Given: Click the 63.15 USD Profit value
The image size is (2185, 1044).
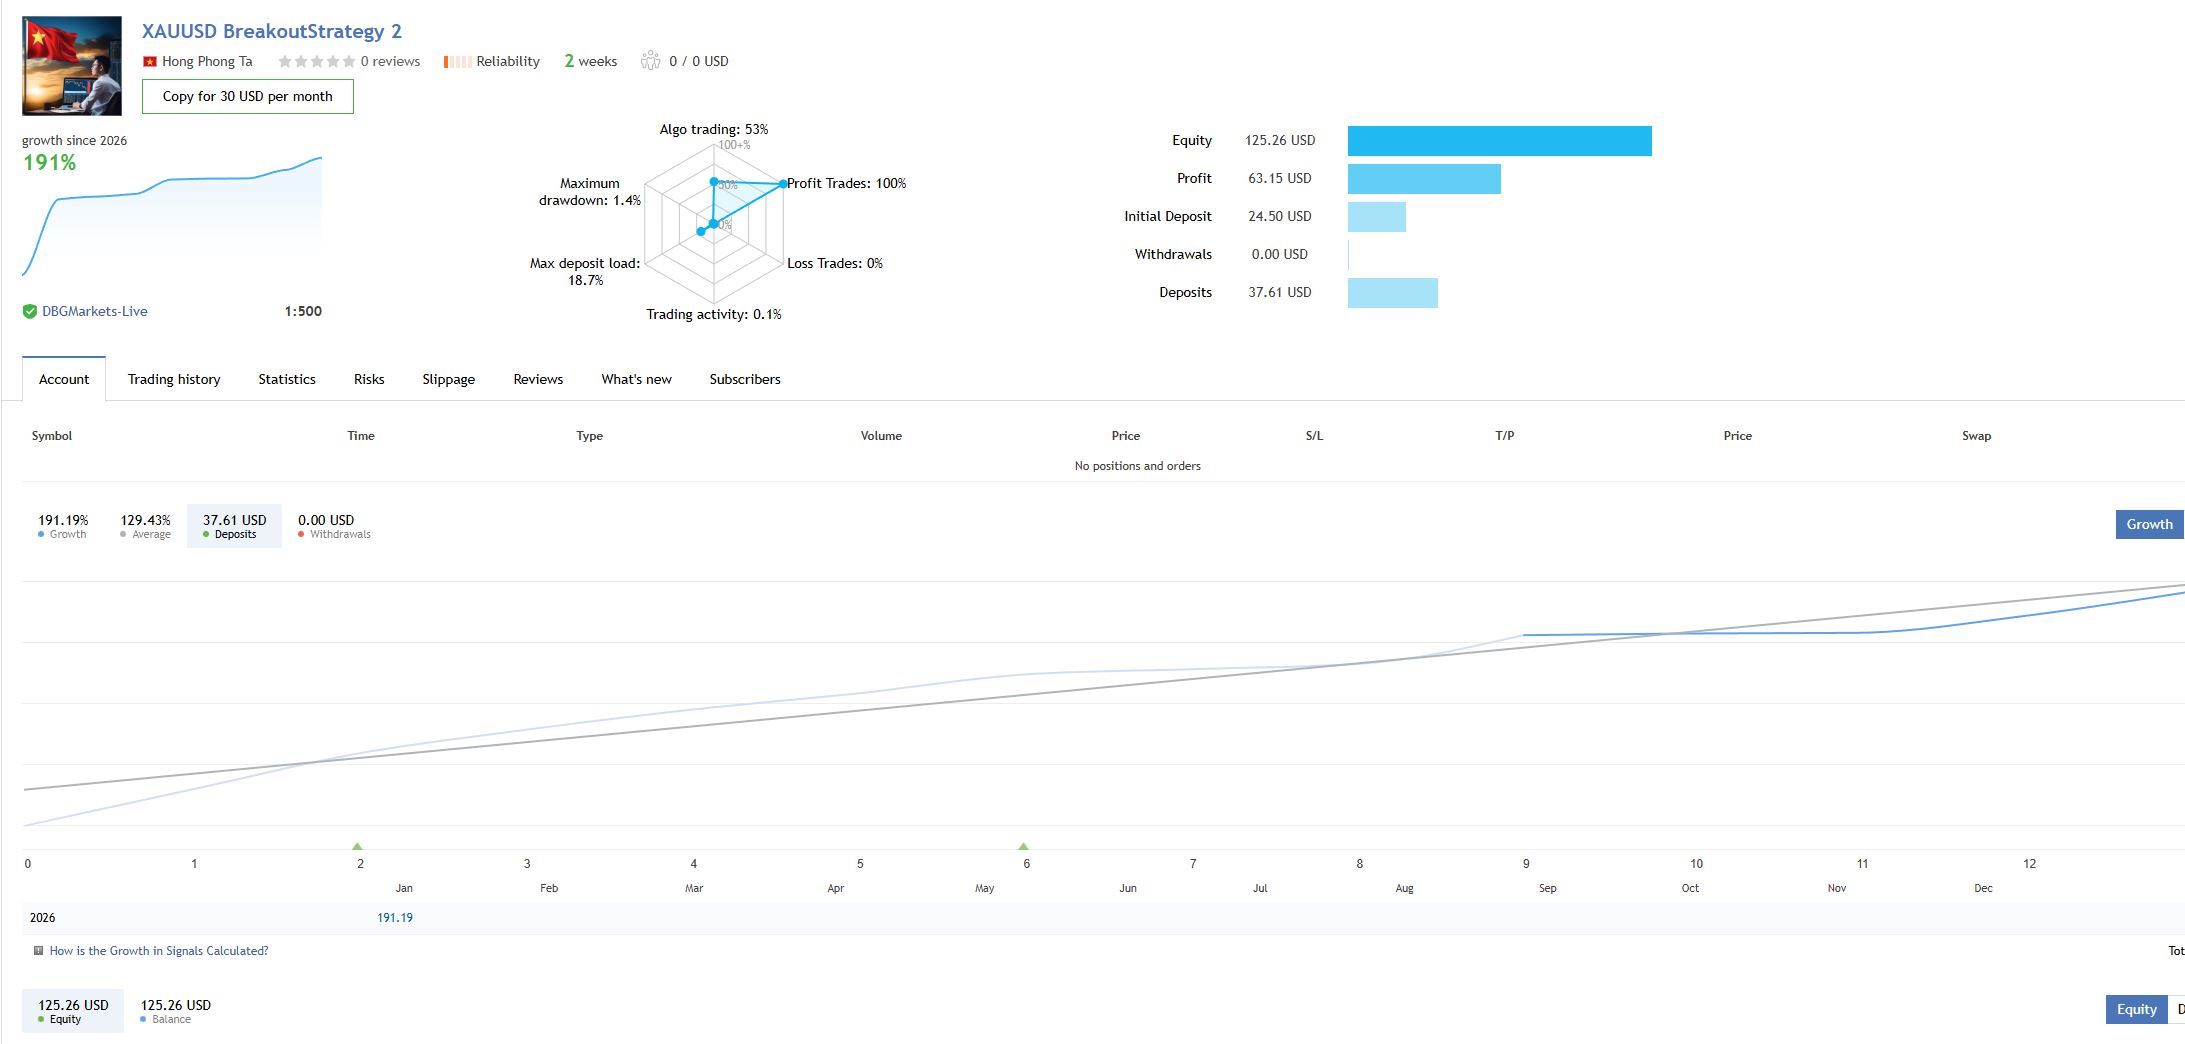Looking at the screenshot, I should point(1280,179).
